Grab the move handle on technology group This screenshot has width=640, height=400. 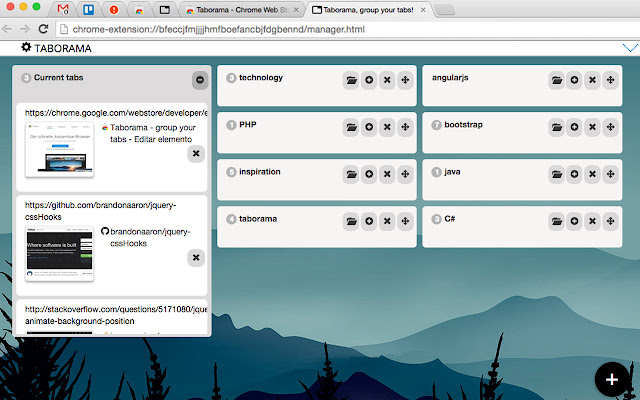[x=405, y=80]
